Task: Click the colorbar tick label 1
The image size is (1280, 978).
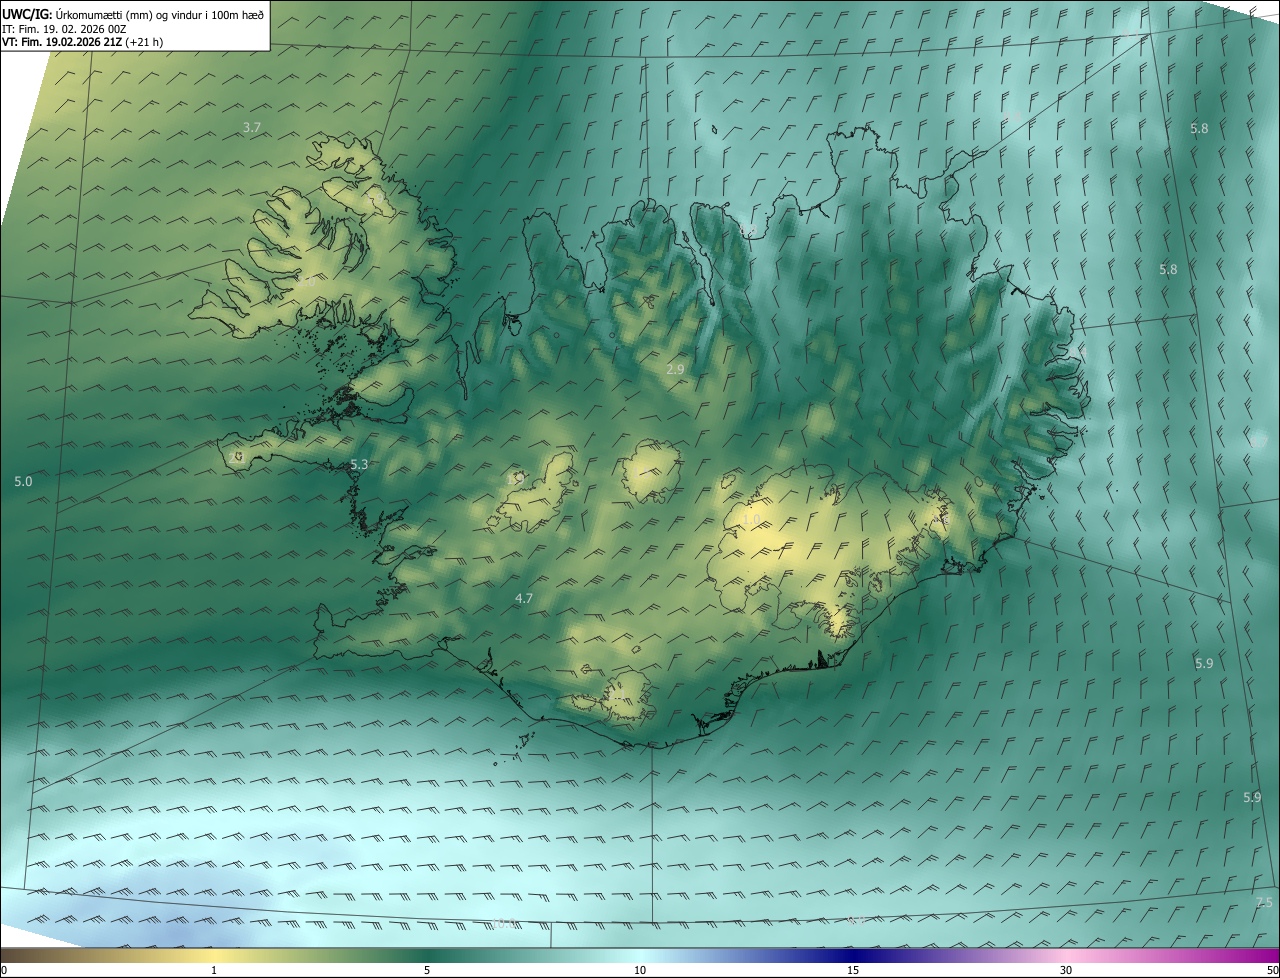Action: (x=214, y=970)
